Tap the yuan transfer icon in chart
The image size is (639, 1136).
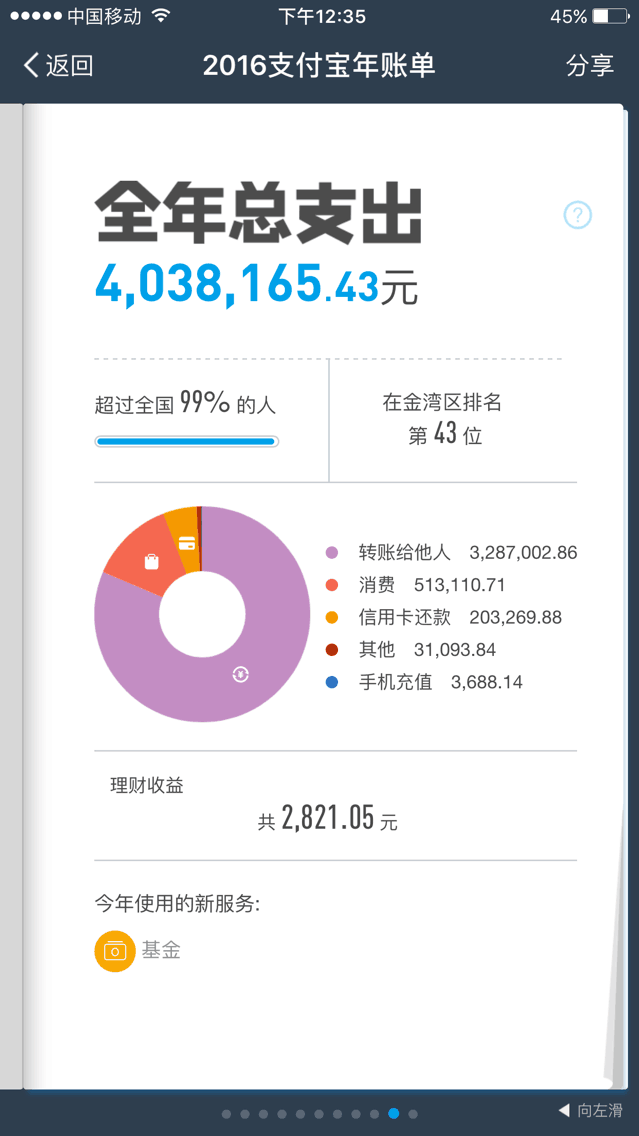point(241,674)
